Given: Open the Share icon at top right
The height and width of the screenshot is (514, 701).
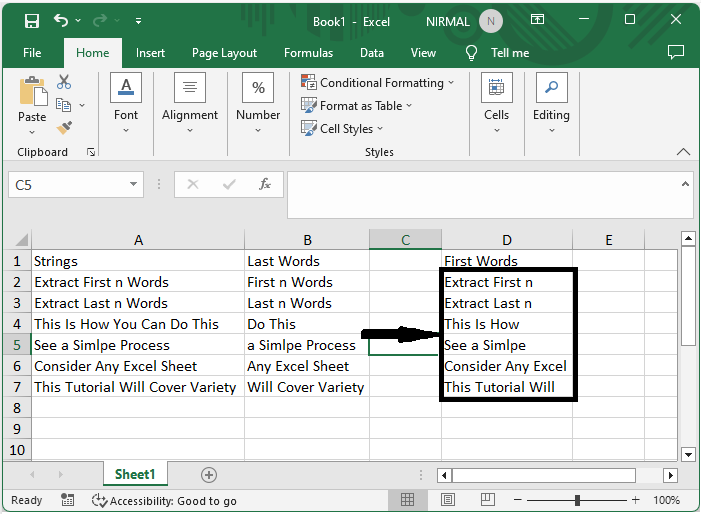Looking at the screenshot, I should [x=676, y=52].
